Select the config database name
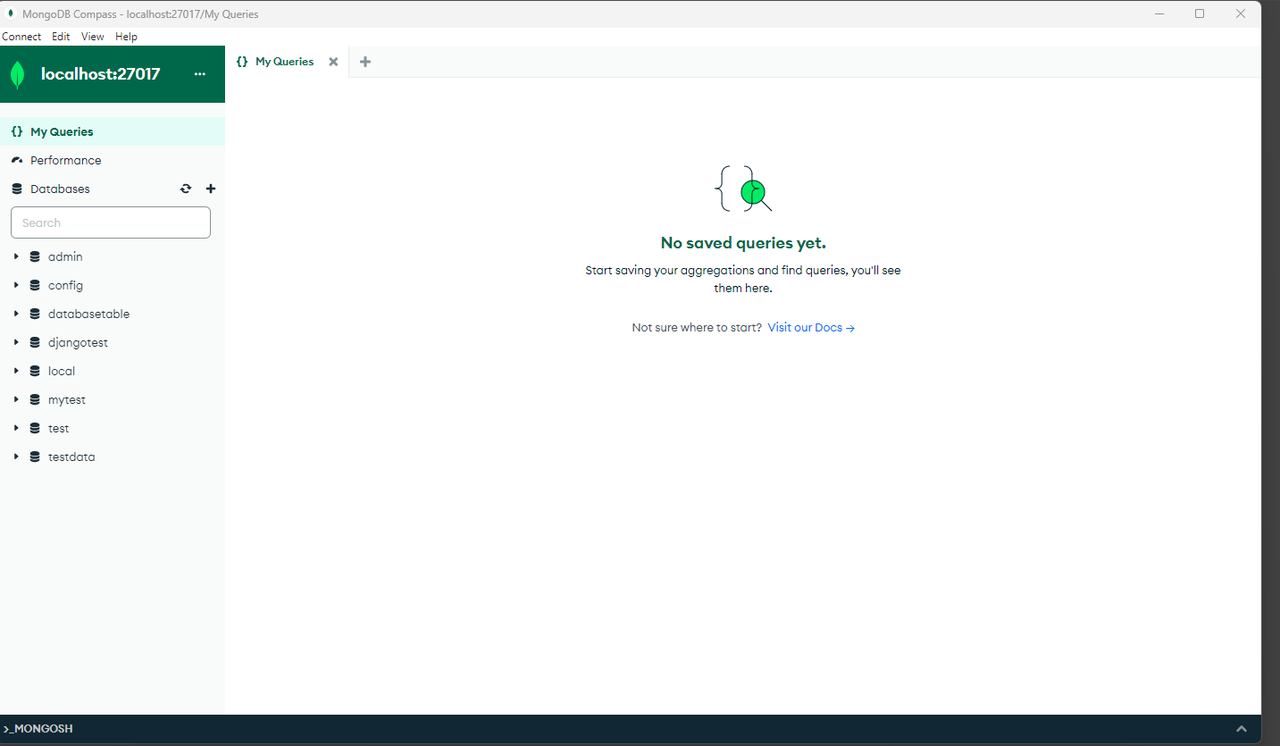The image size is (1280, 746). pos(65,285)
